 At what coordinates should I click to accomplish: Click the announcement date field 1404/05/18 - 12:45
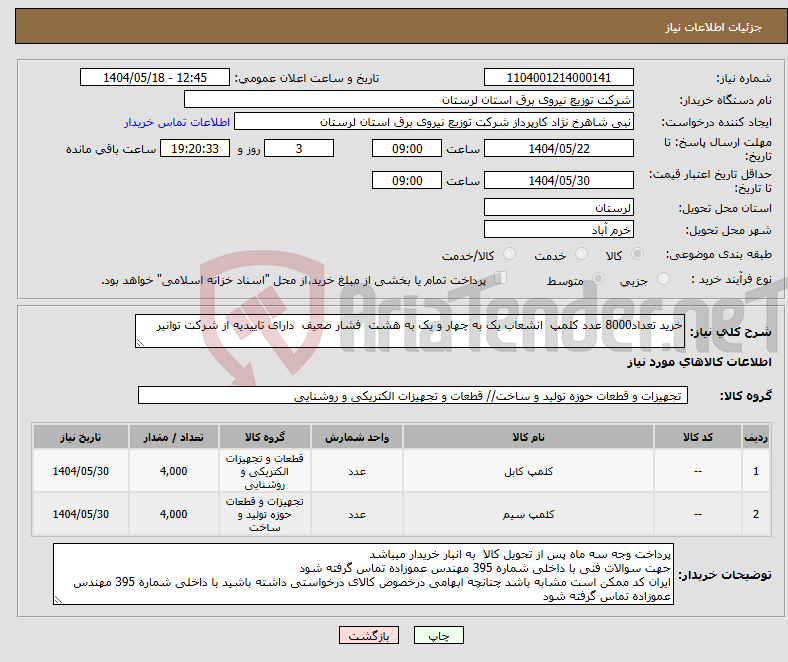pos(155,77)
